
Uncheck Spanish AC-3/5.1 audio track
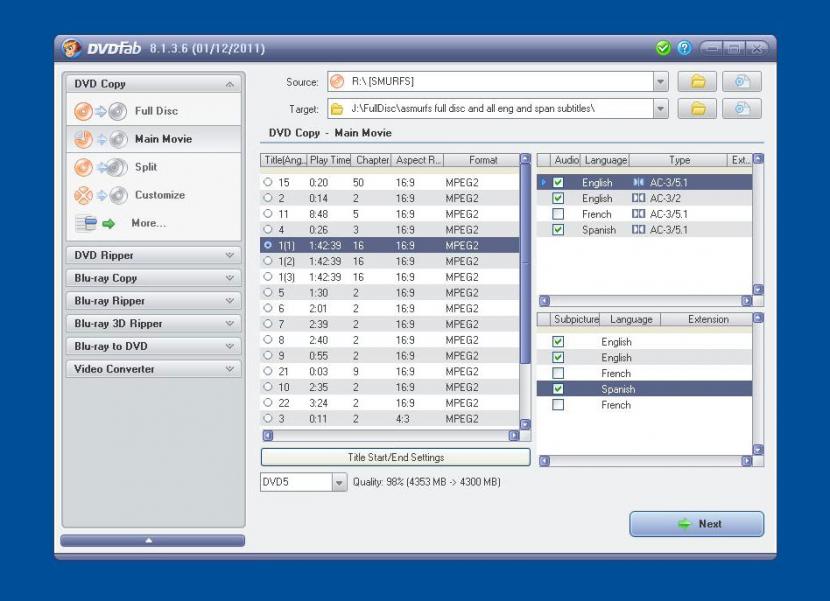(x=558, y=230)
